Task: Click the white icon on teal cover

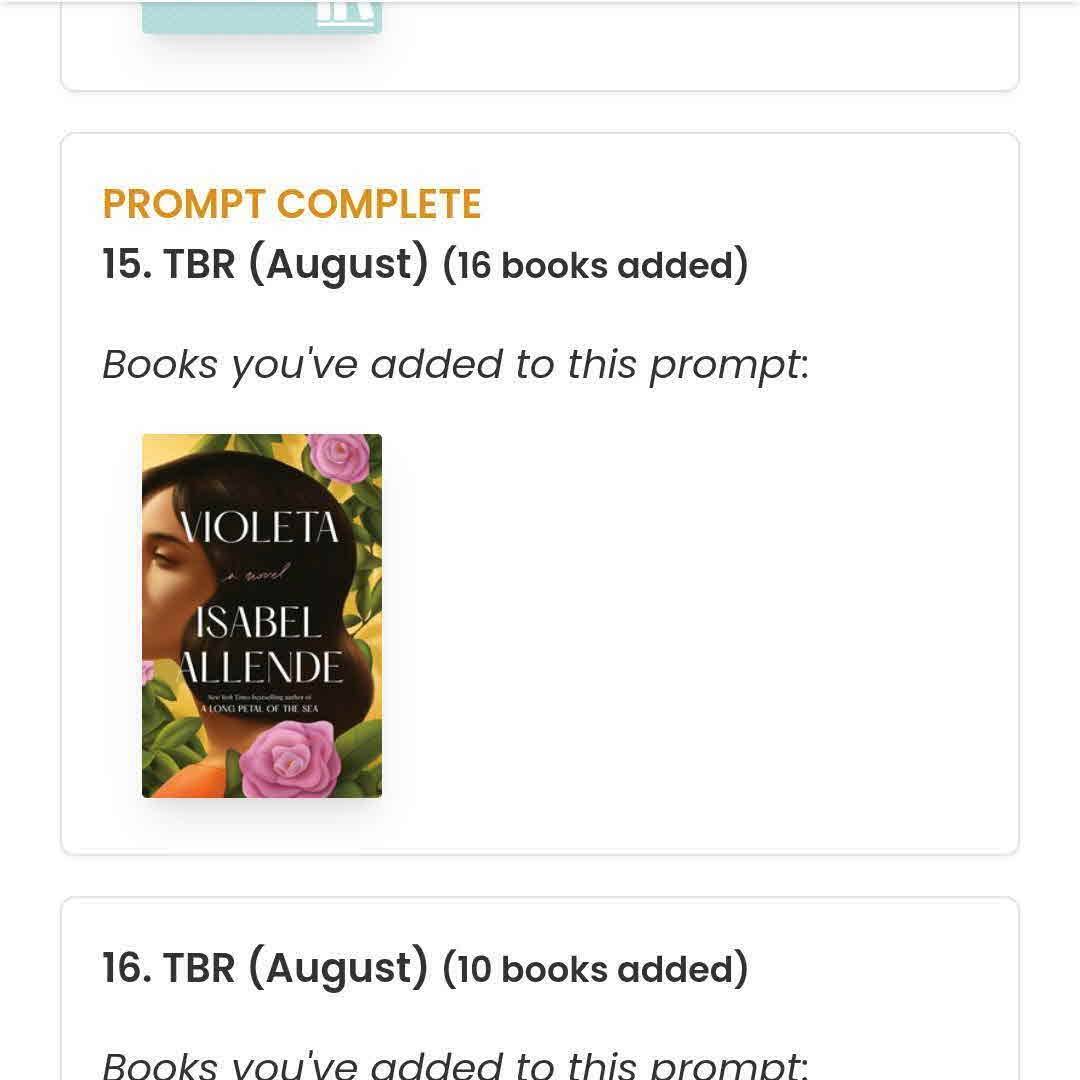Action: coord(346,12)
